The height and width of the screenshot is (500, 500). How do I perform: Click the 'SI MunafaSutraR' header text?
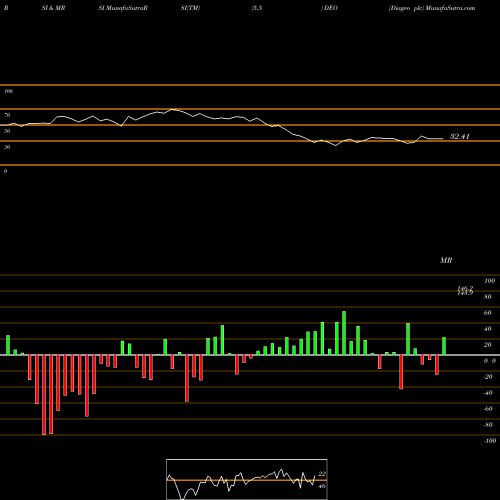(x=123, y=8)
